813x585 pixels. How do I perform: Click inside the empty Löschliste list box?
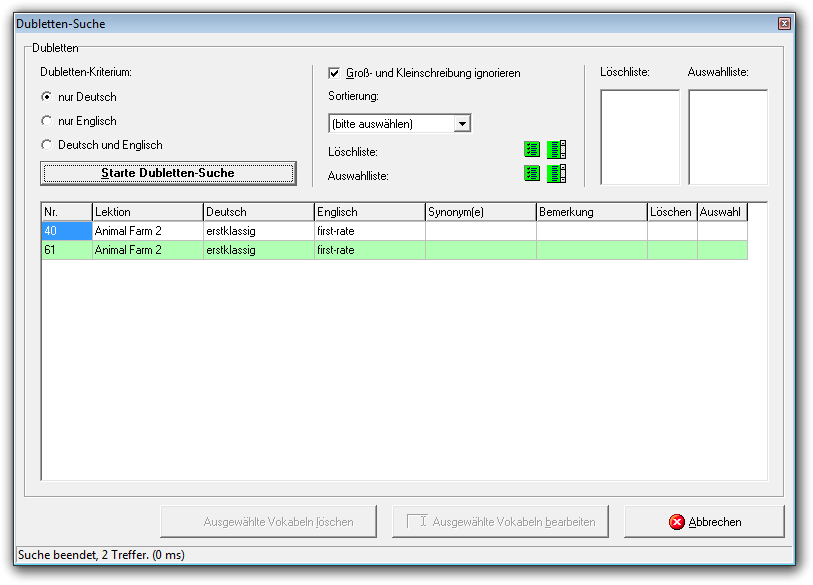point(639,137)
